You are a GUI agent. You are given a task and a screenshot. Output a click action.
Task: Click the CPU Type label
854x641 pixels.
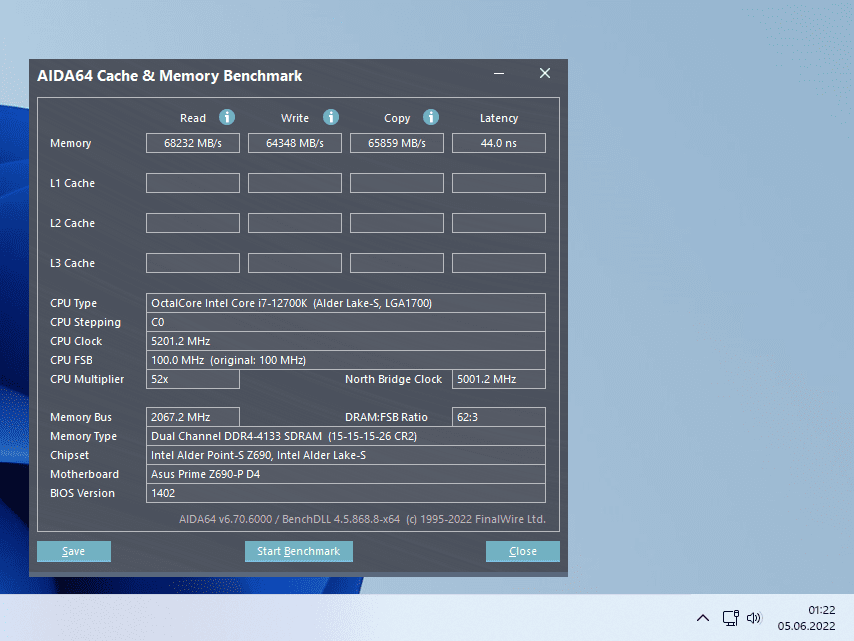74,303
